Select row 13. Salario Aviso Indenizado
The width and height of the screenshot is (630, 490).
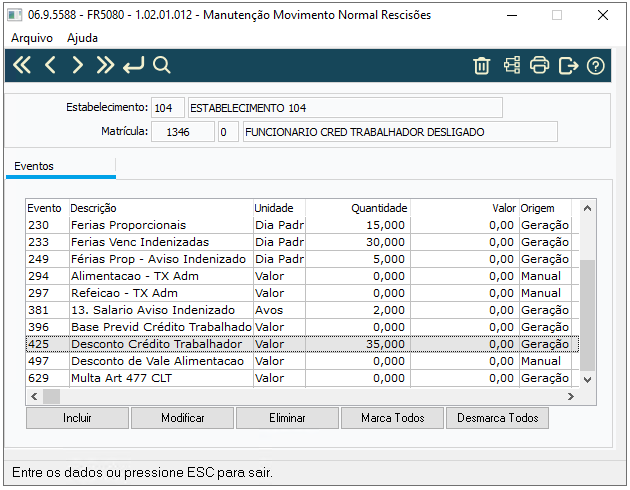[x=303, y=310]
